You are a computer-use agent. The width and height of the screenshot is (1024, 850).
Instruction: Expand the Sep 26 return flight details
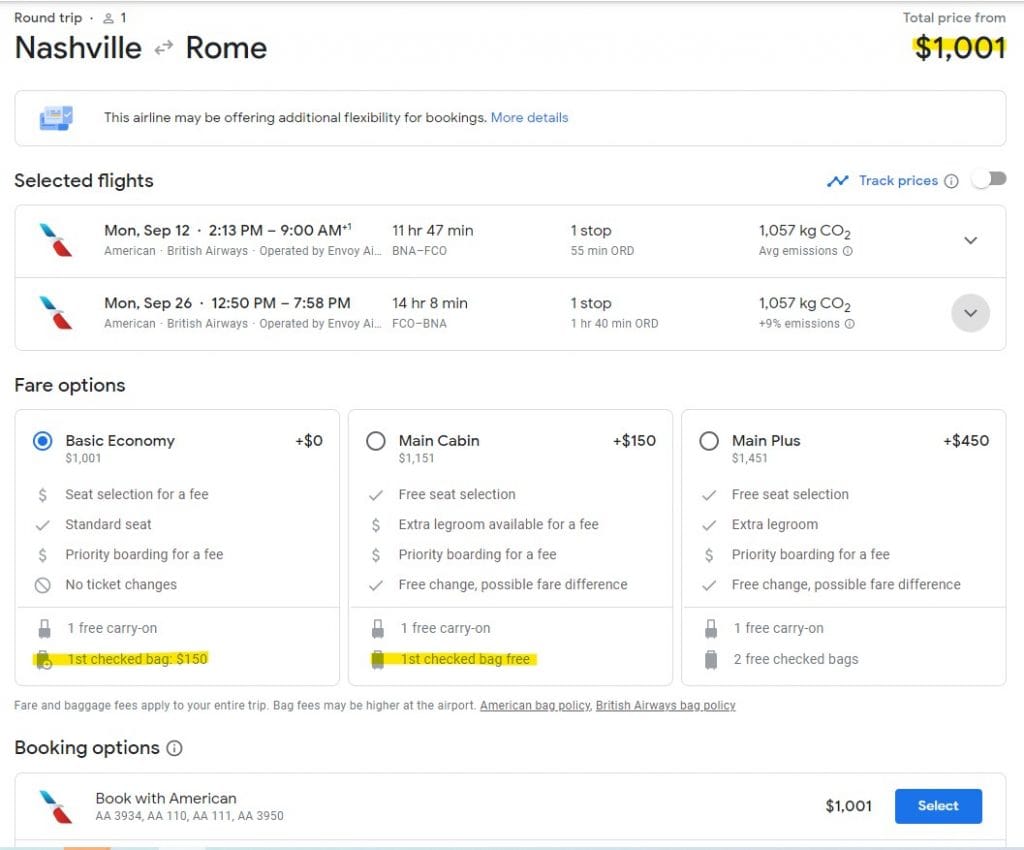click(970, 313)
